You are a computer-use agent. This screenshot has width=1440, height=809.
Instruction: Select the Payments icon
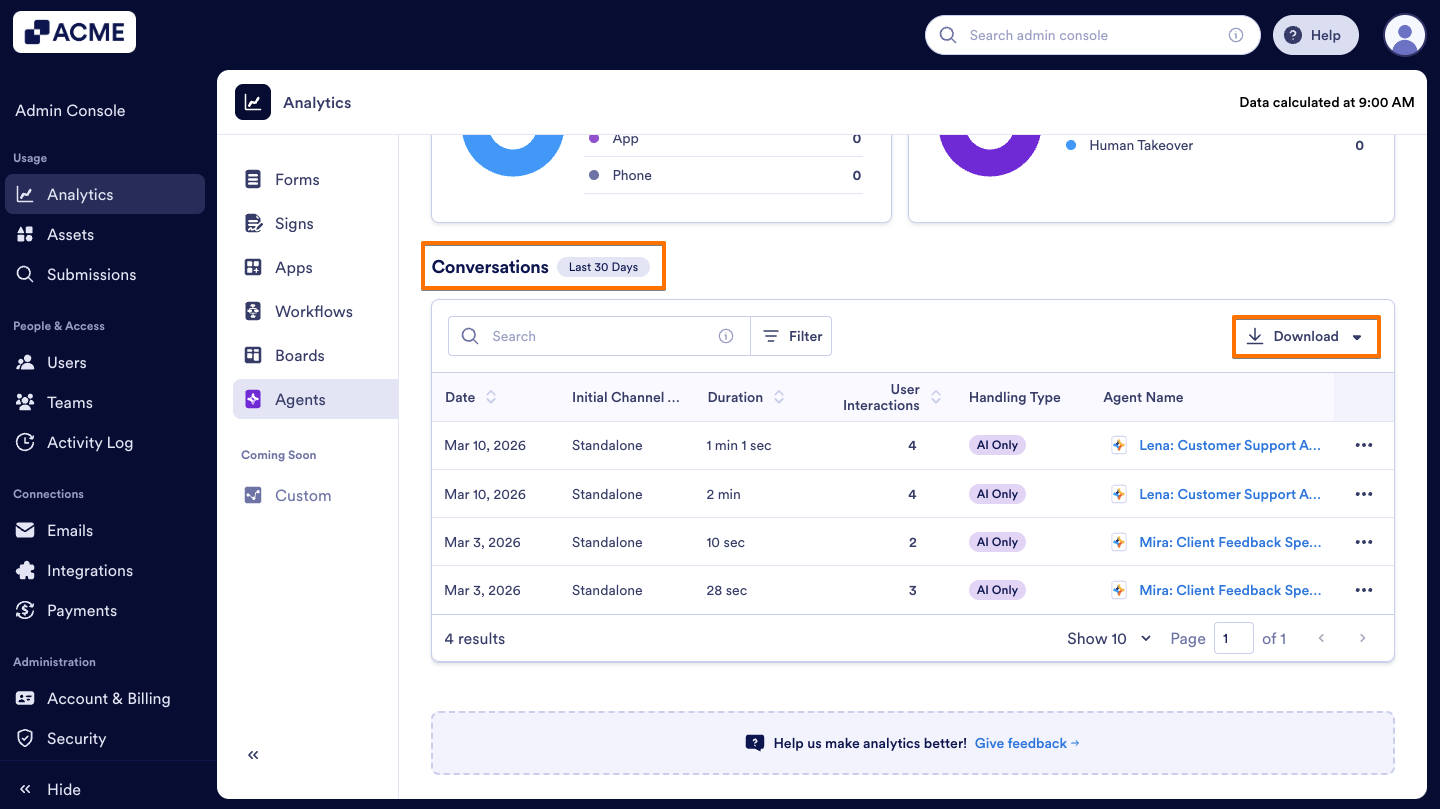pyautogui.click(x=24, y=610)
